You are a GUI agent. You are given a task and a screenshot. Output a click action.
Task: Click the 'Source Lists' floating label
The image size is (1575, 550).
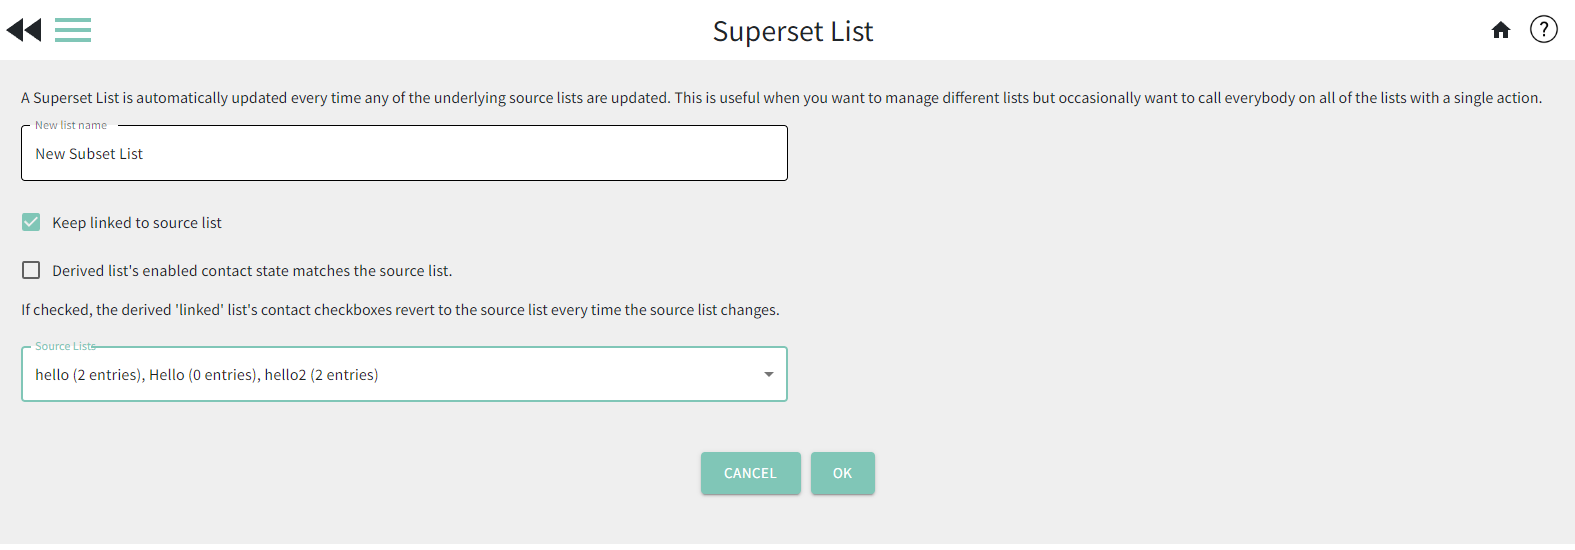[x=65, y=346]
